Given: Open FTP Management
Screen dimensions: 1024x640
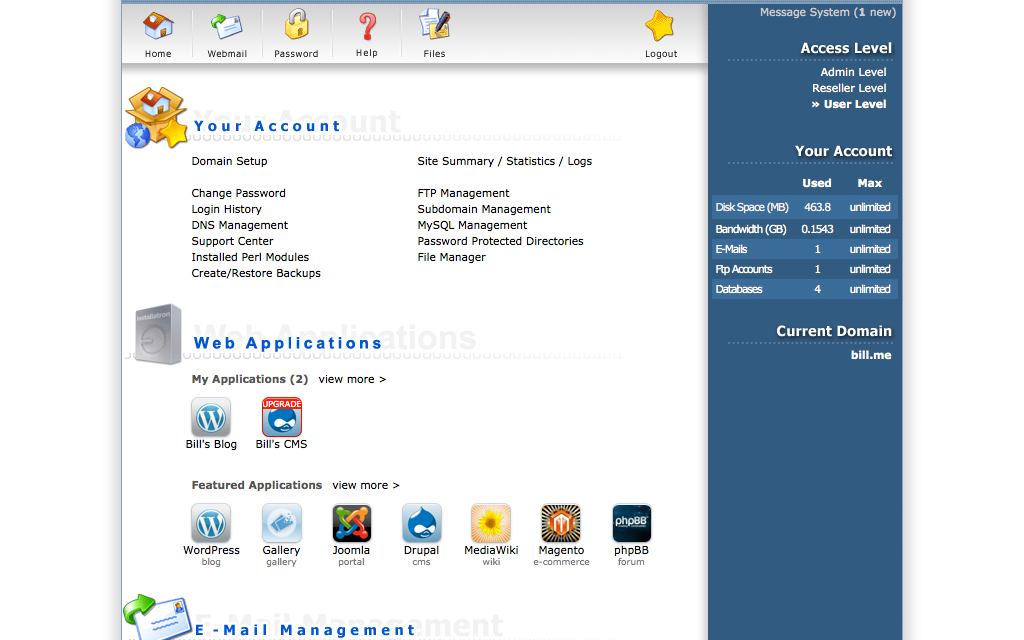Looking at the screenshot, I should click(x=464, y=193).
